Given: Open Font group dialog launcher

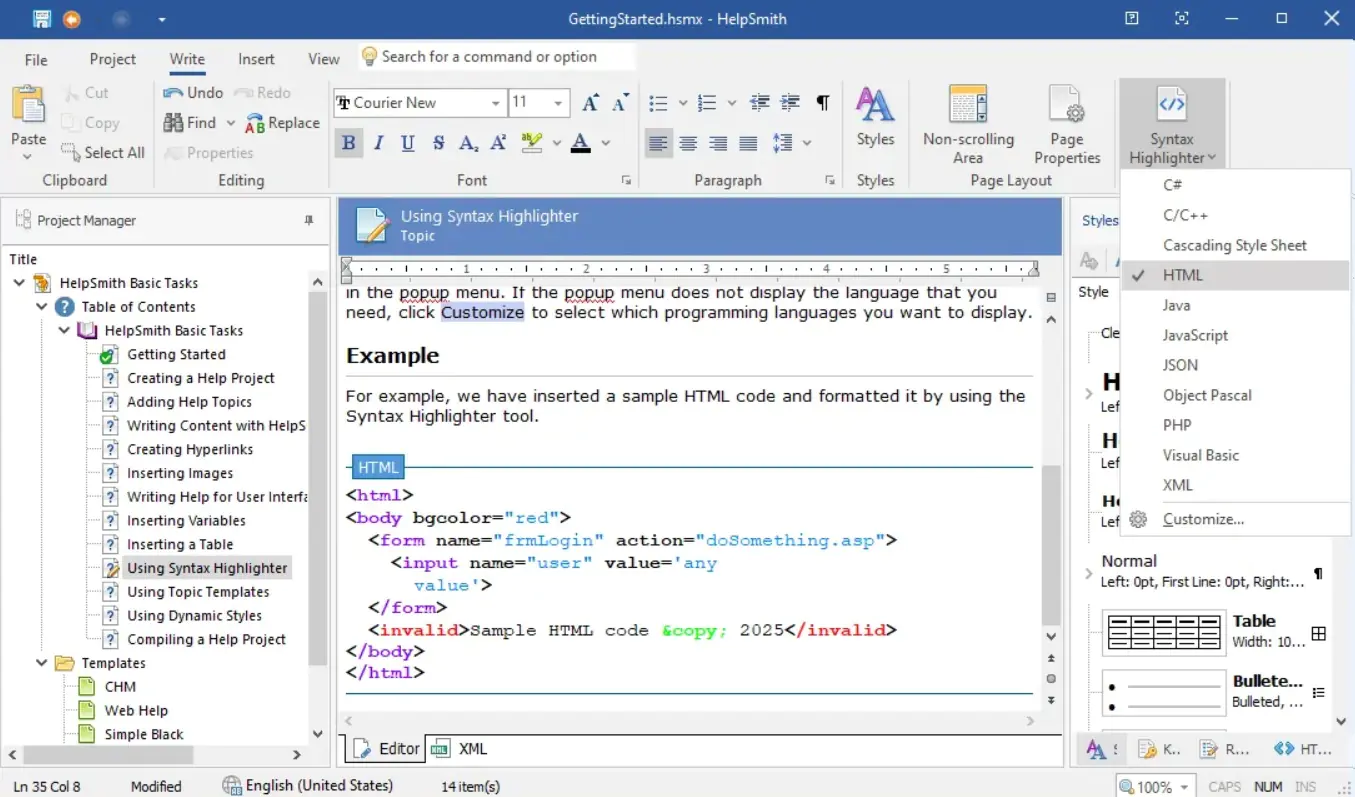Looking at the screenshot, I should click(x=627, y=181).
